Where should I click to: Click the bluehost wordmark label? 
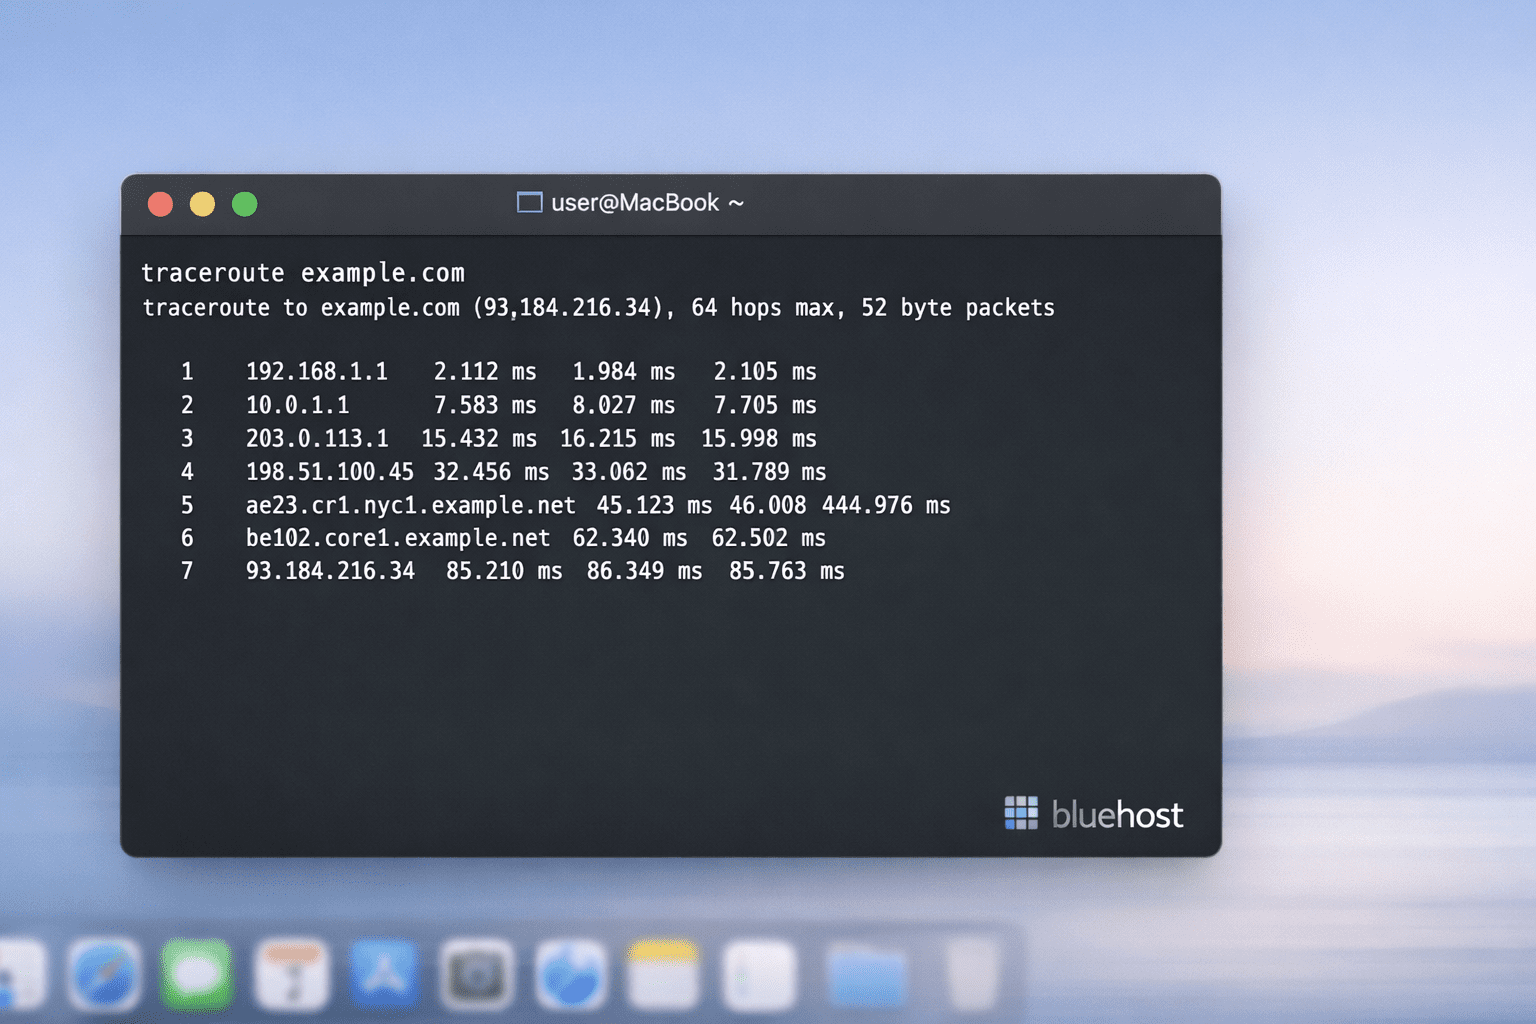1116,815
